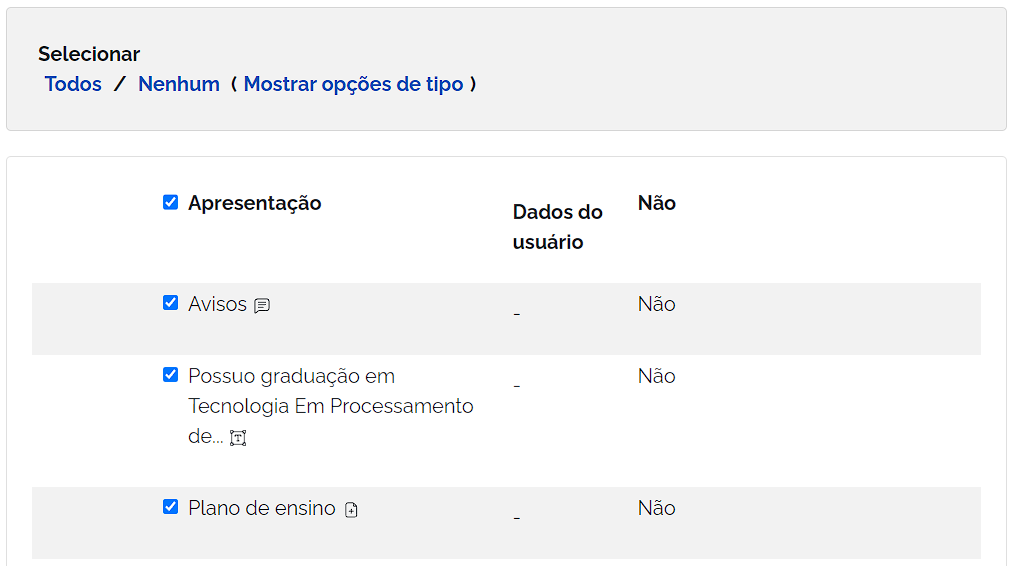Click the Dados do usuário column header

557,227
